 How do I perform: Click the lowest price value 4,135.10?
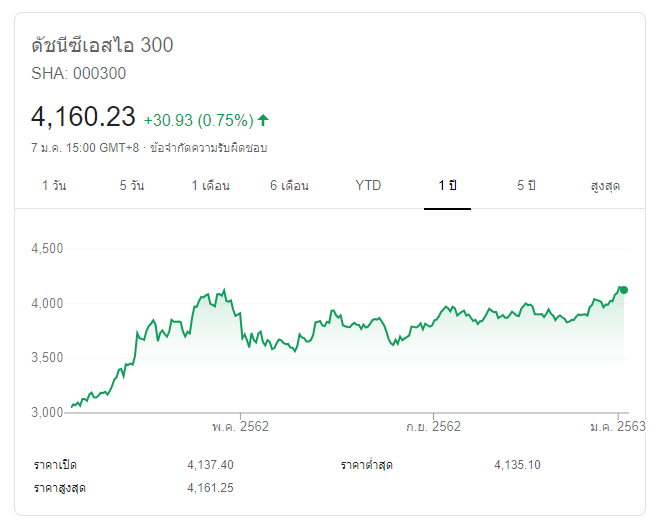(518, 465)
